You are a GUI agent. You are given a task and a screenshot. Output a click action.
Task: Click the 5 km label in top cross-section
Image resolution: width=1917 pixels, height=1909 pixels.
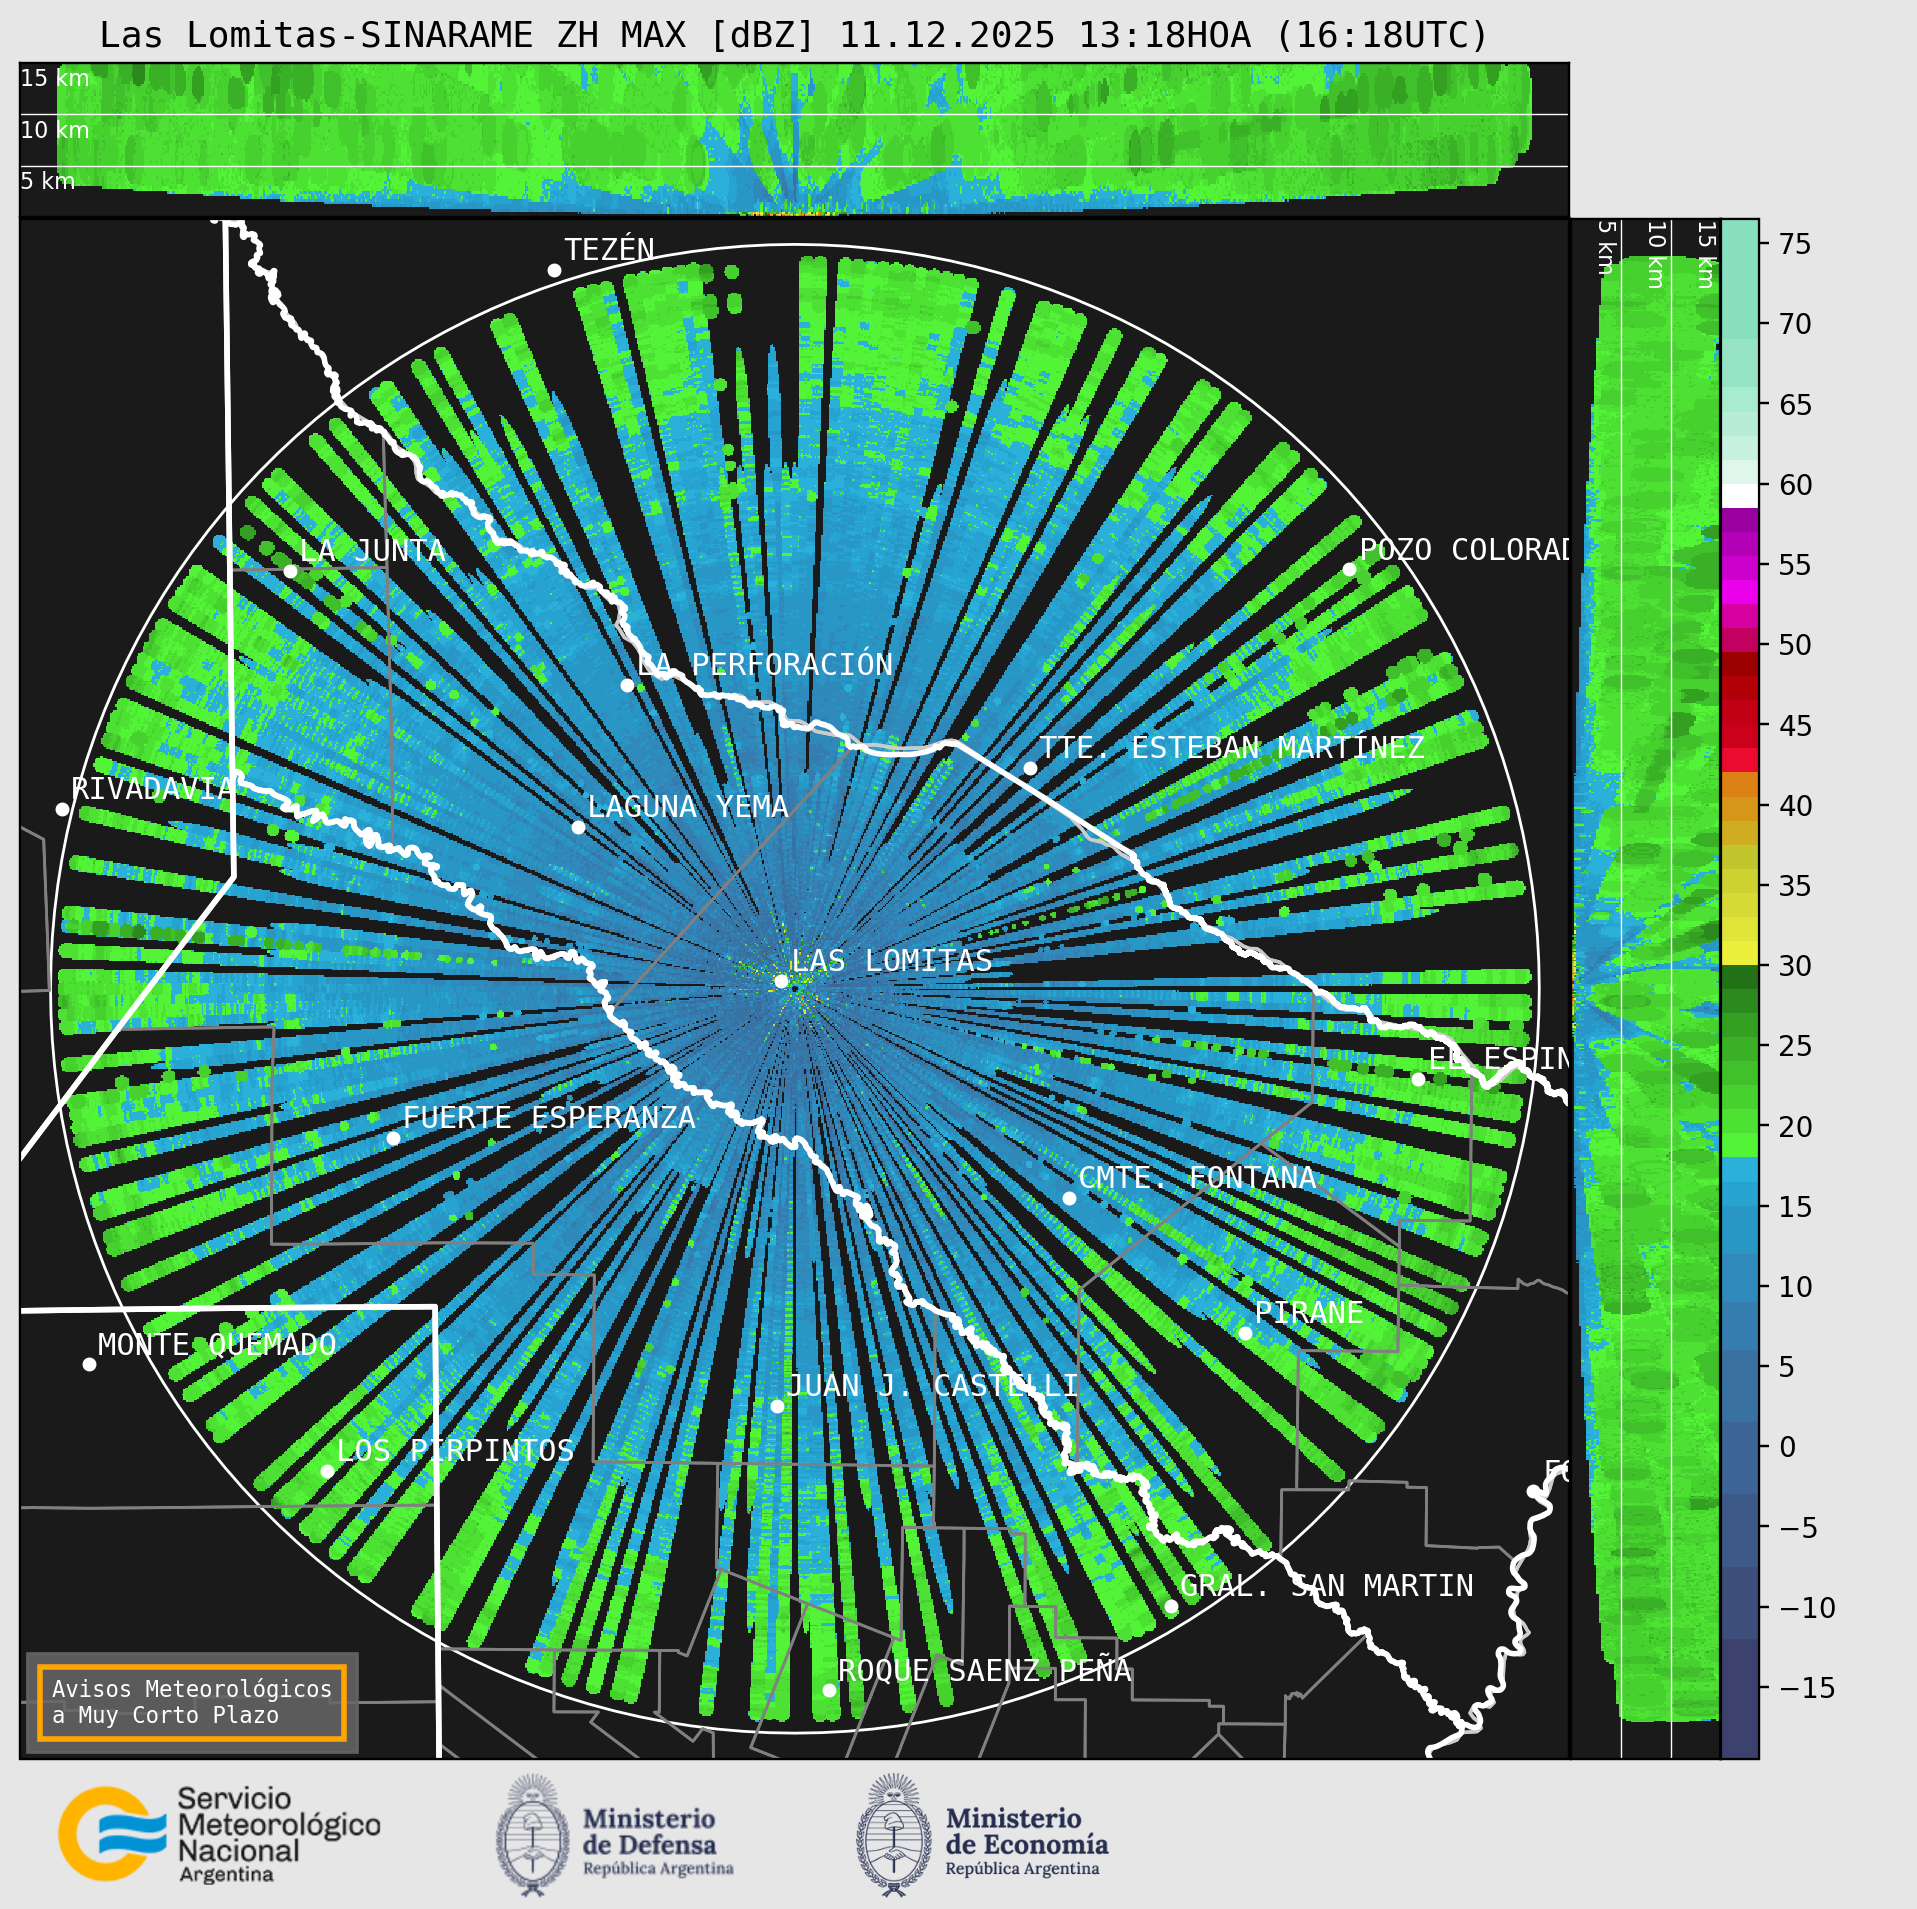(x=48, y=181)
